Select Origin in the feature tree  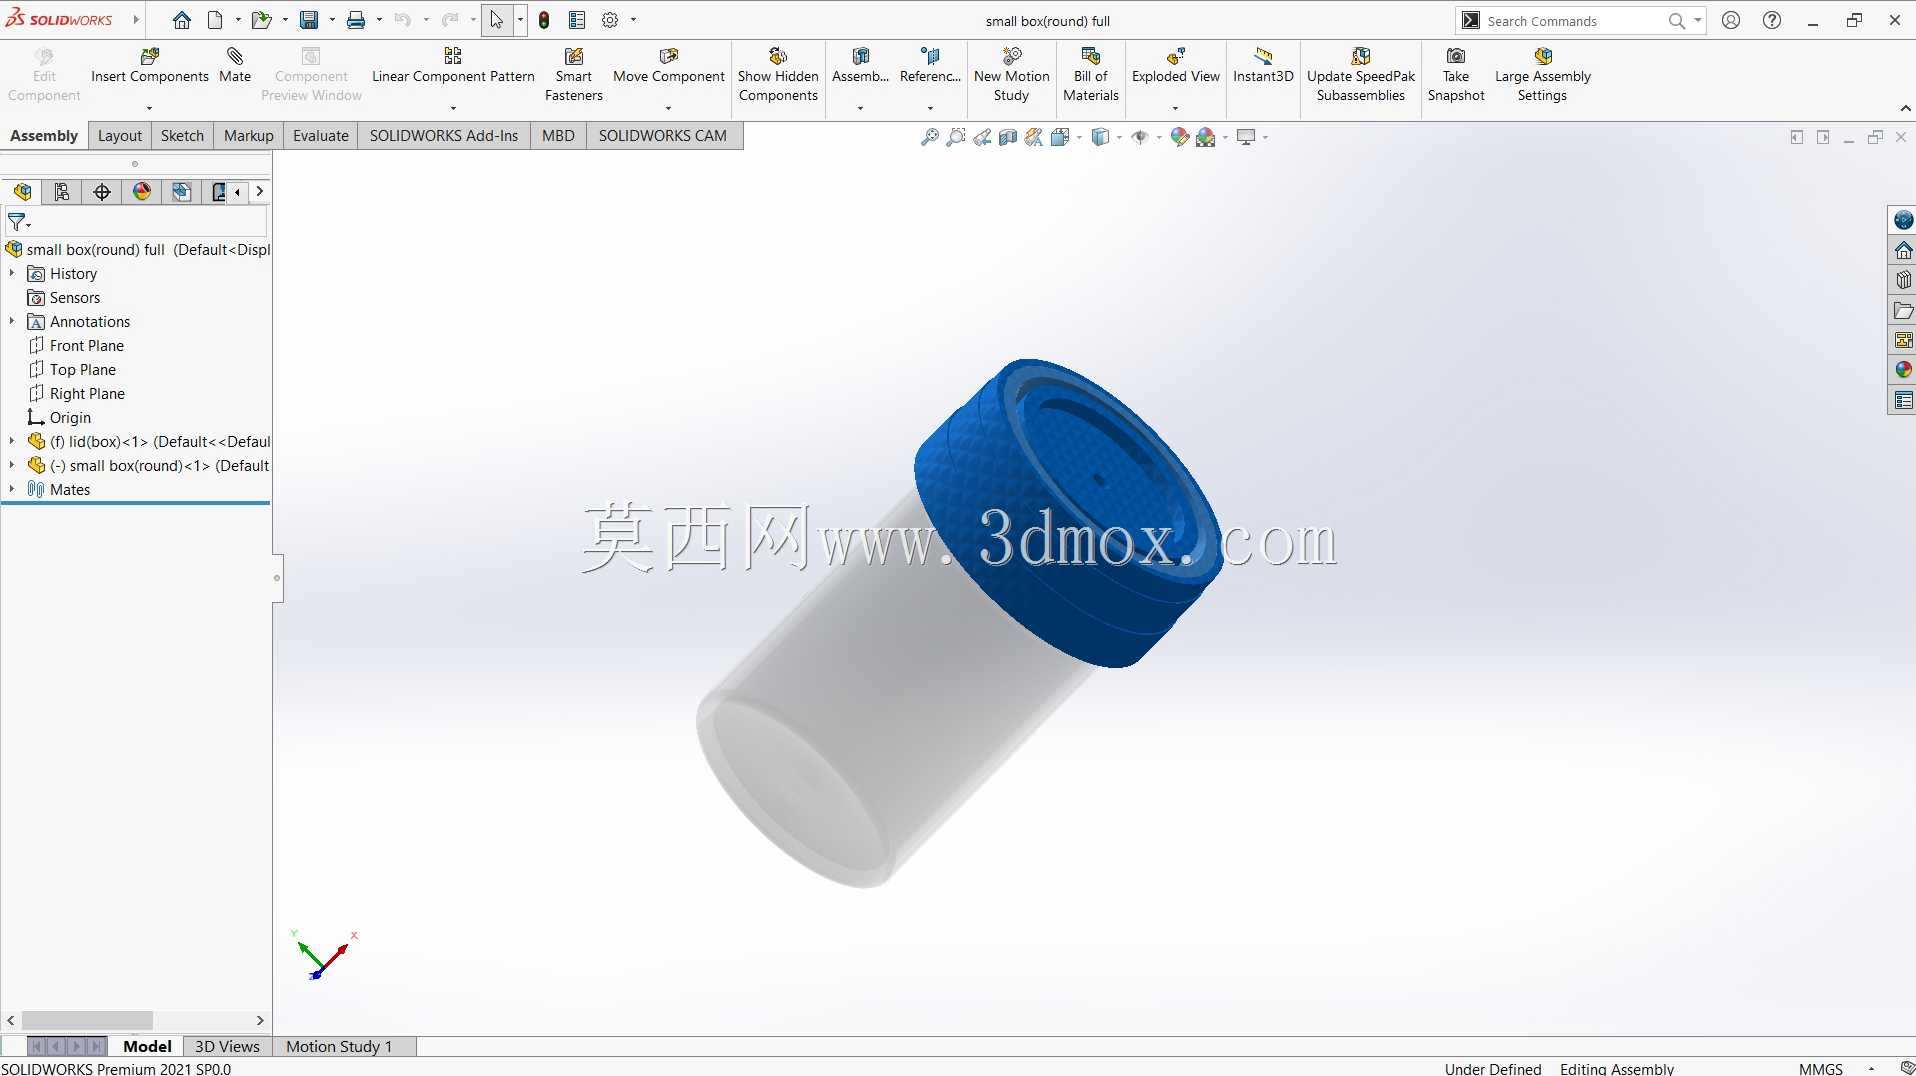tap(70, 417)
